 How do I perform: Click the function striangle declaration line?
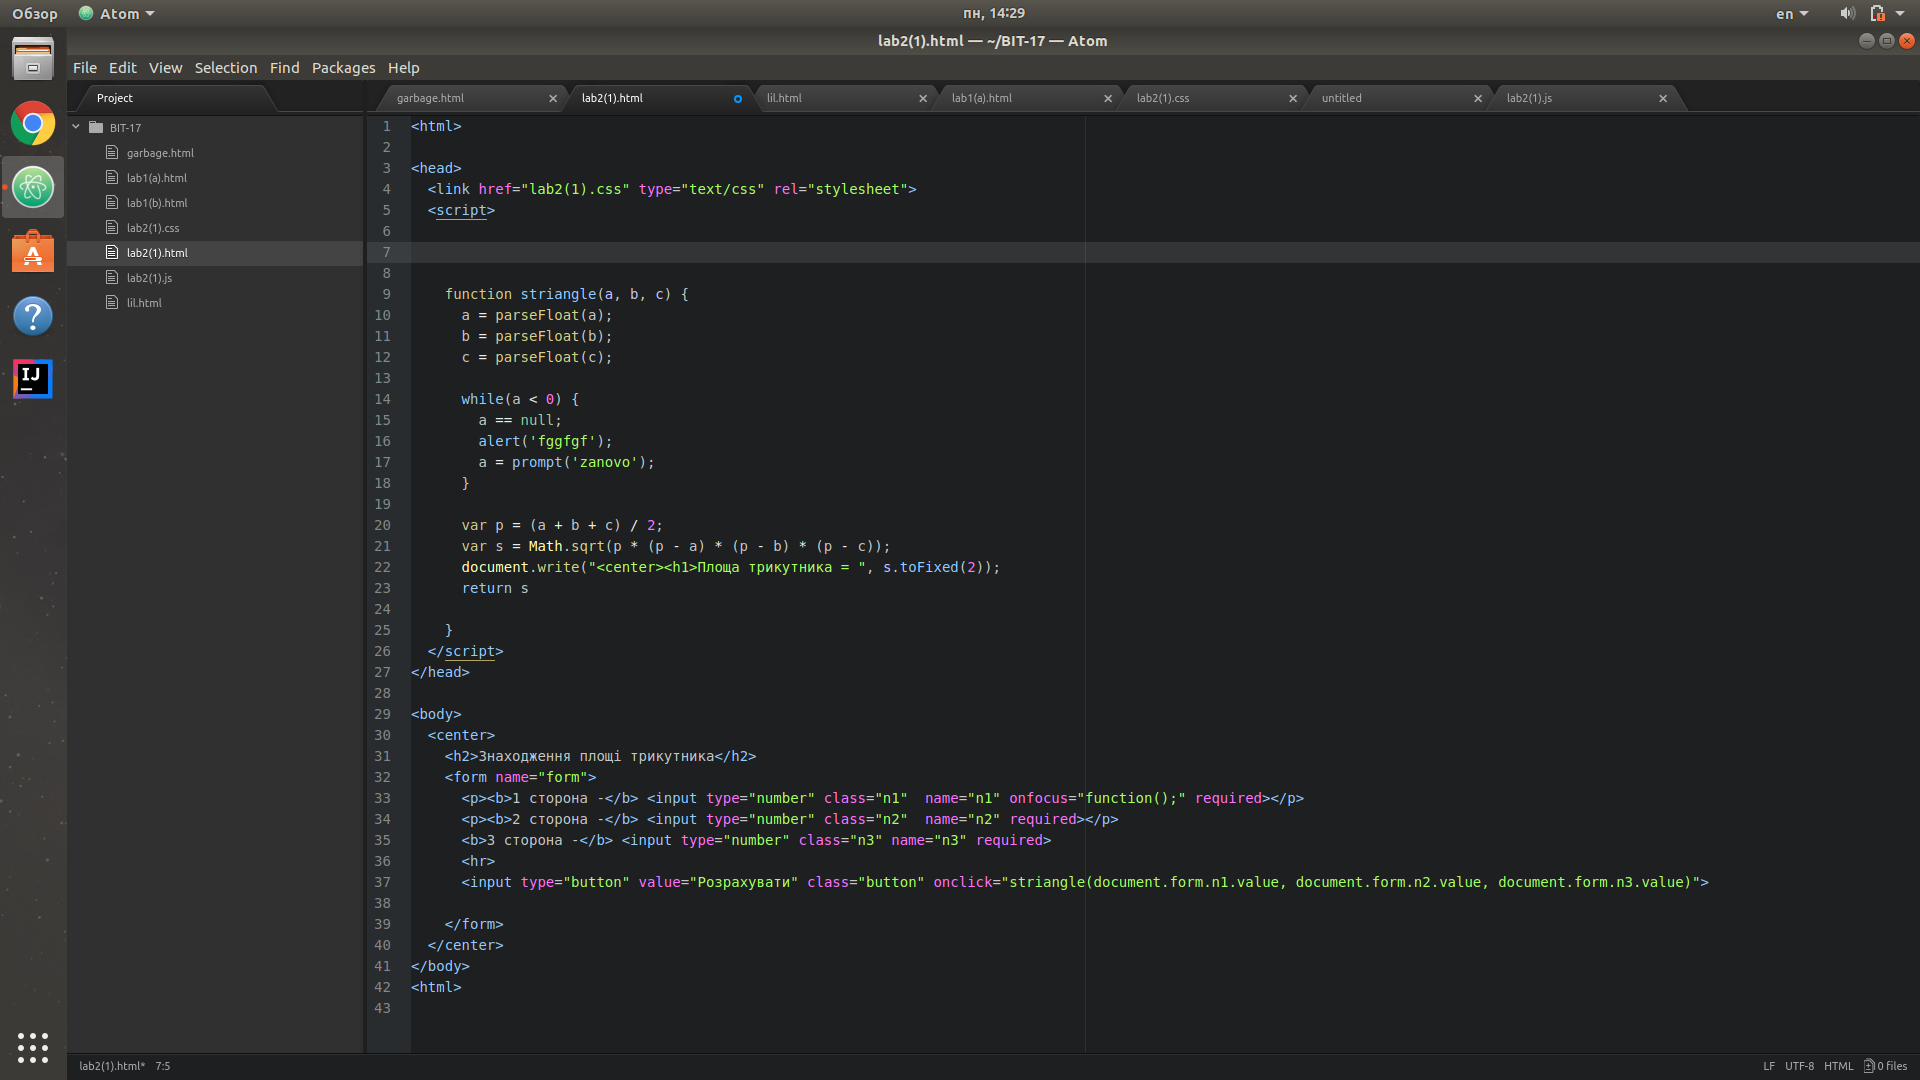point(567,294)
